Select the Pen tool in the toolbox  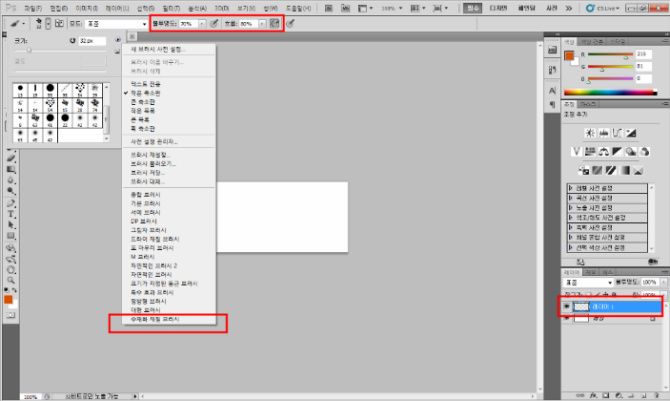11,203
